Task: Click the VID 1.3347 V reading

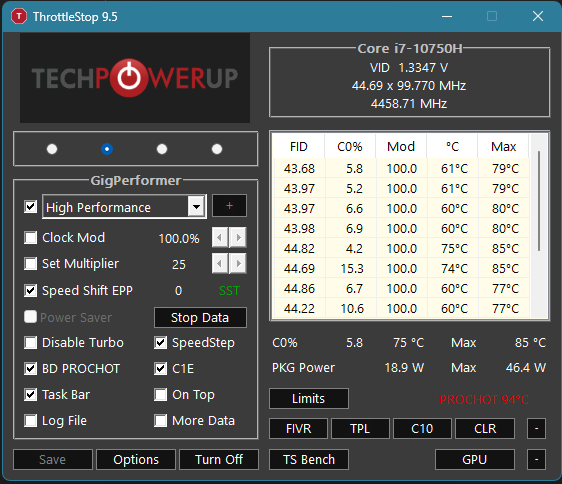Action: pyautogui.click(x=409, y=68)
